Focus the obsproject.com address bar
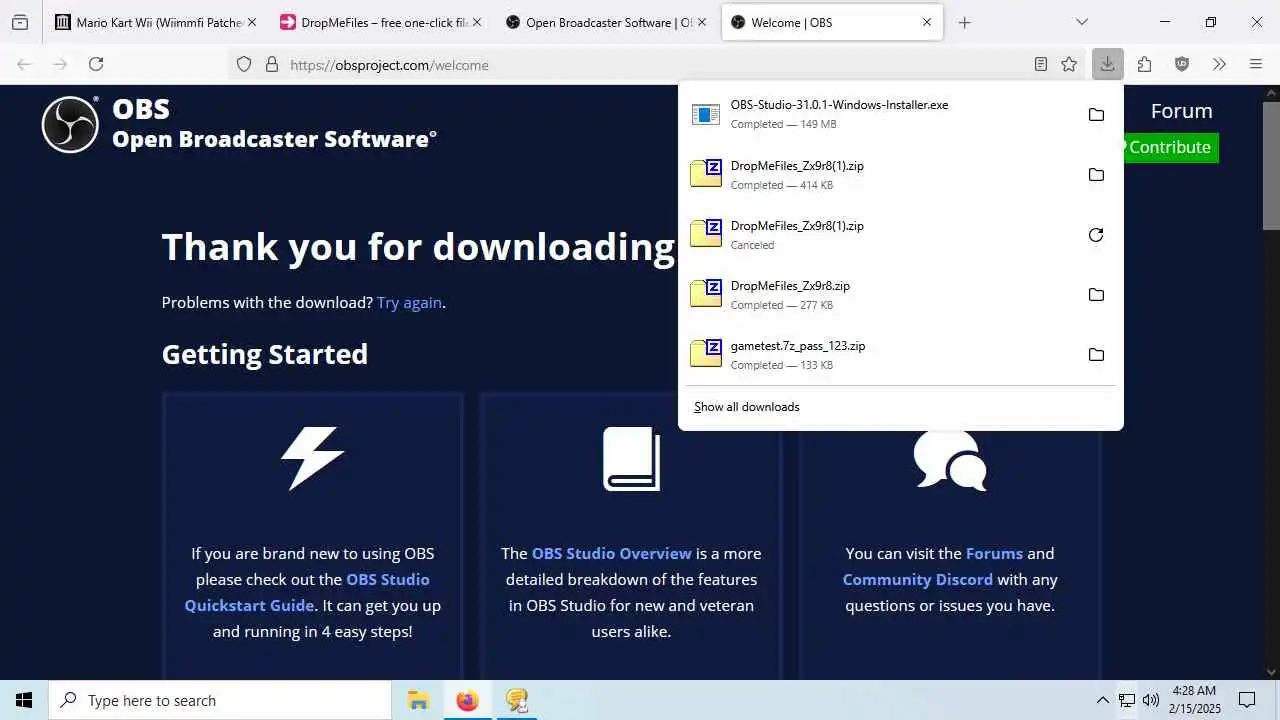Viewport: 1280px width, 720px height. (x=655, y=64)
